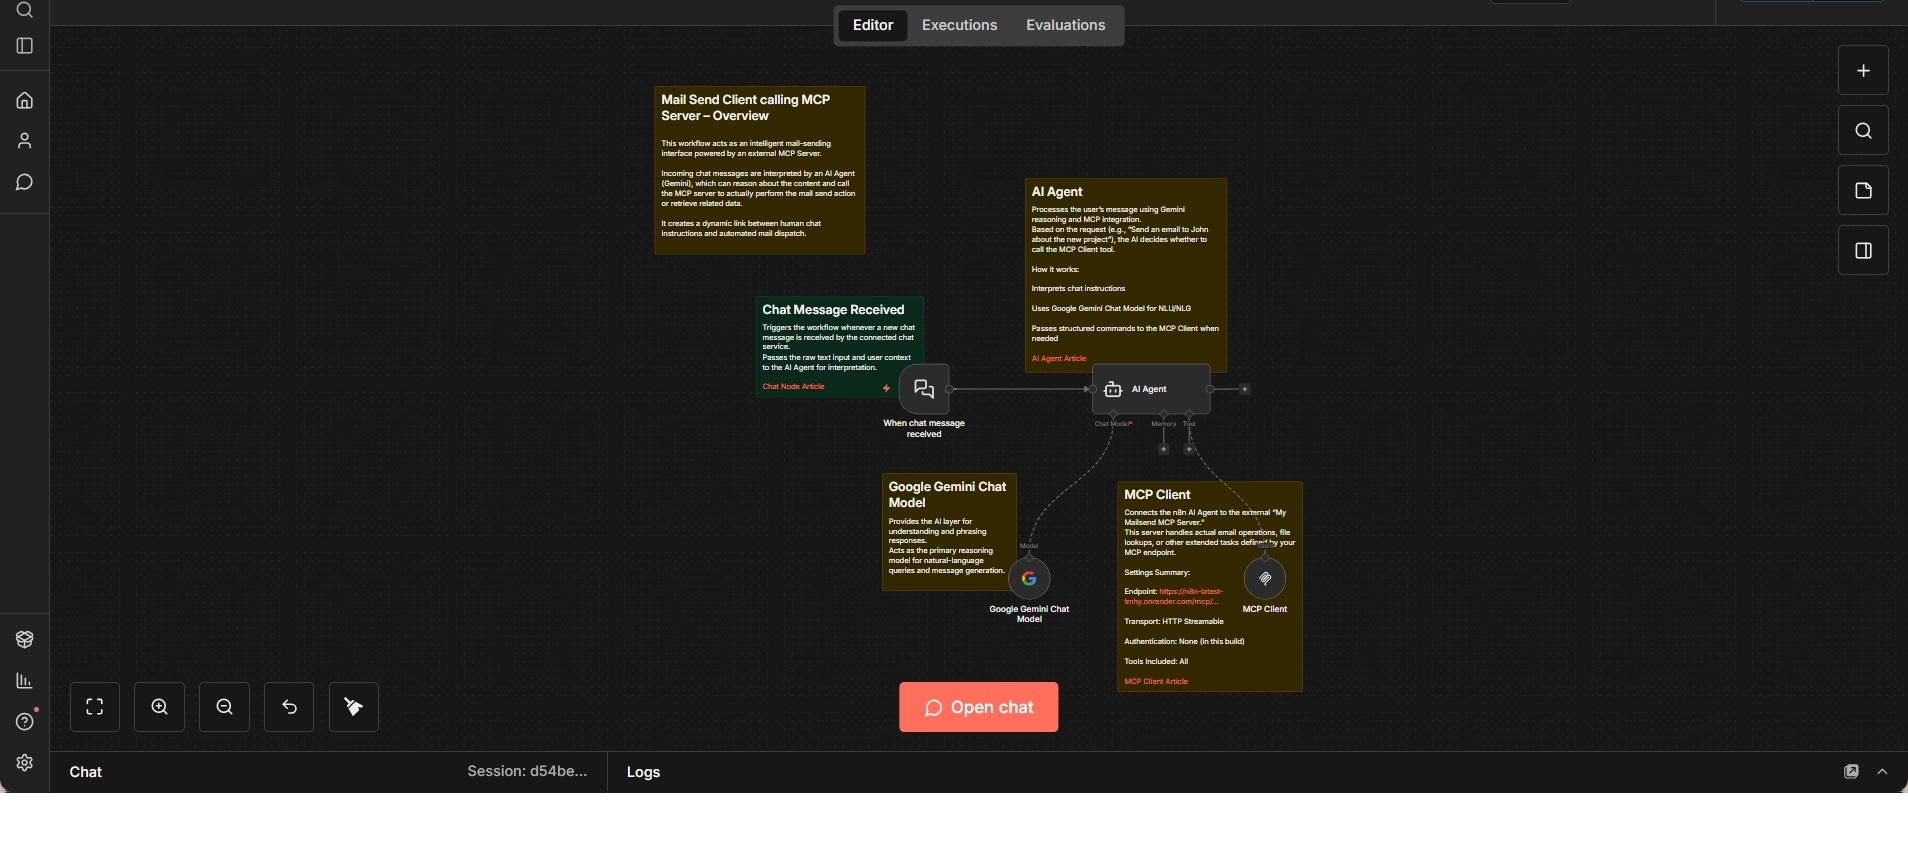This screenshot has width=1908, height=842.
Task: Toggle the left sidebar panel
Action: click(x=25, y=46)
